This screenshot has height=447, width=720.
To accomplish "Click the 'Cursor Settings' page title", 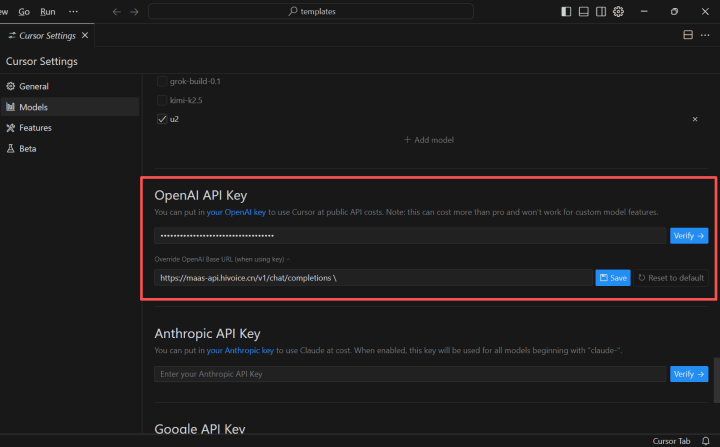I will click(x=42, y=61).
